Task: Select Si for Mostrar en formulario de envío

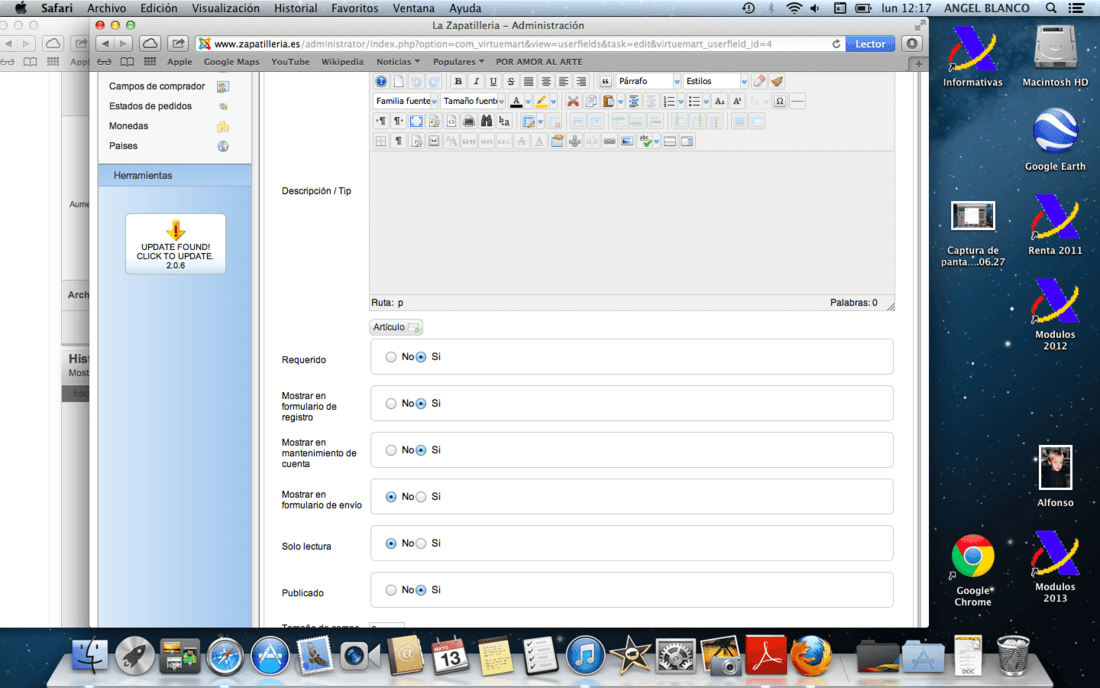Action: (x=421, y=497)
